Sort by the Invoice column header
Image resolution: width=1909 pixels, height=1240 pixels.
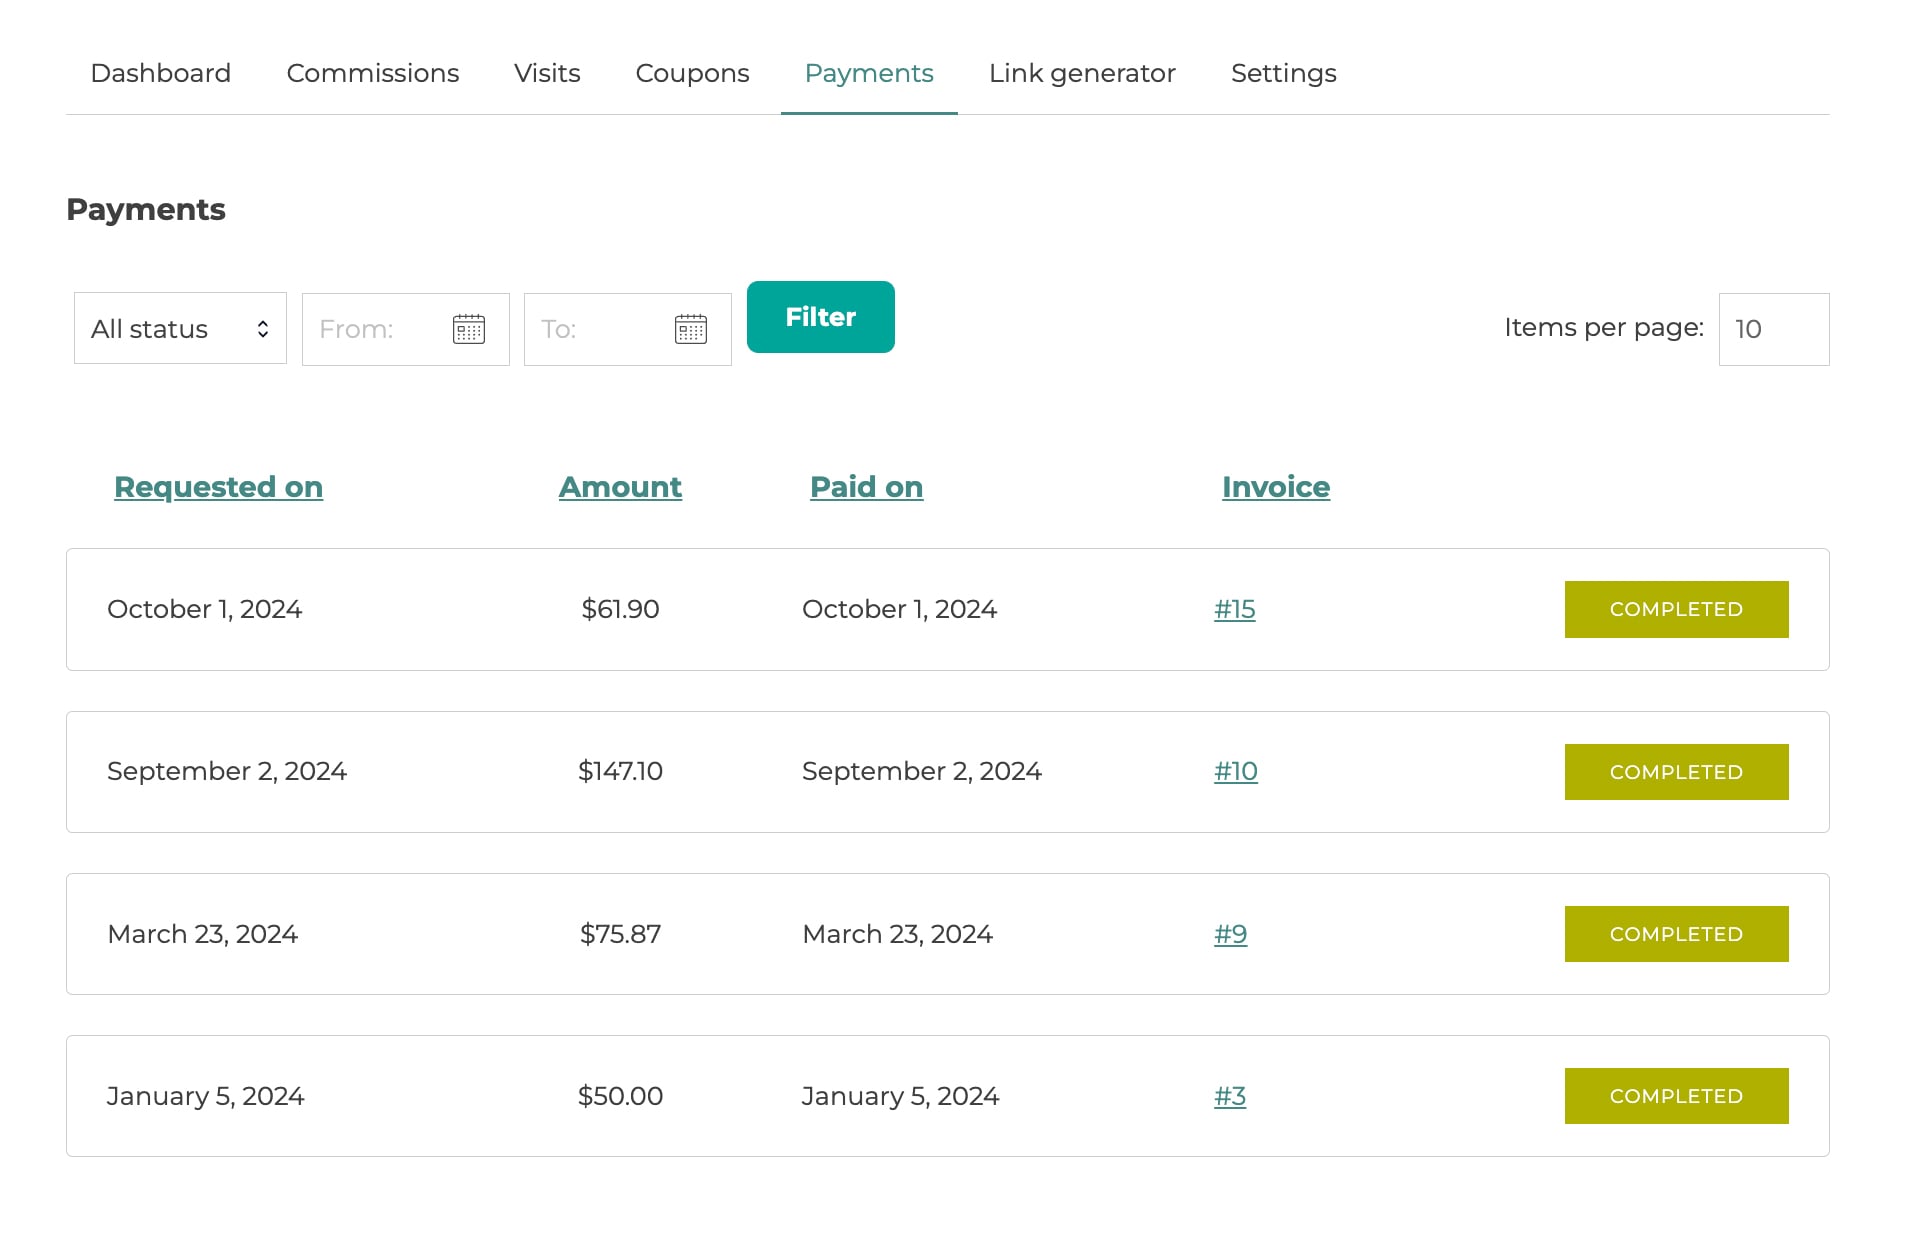1275,487
